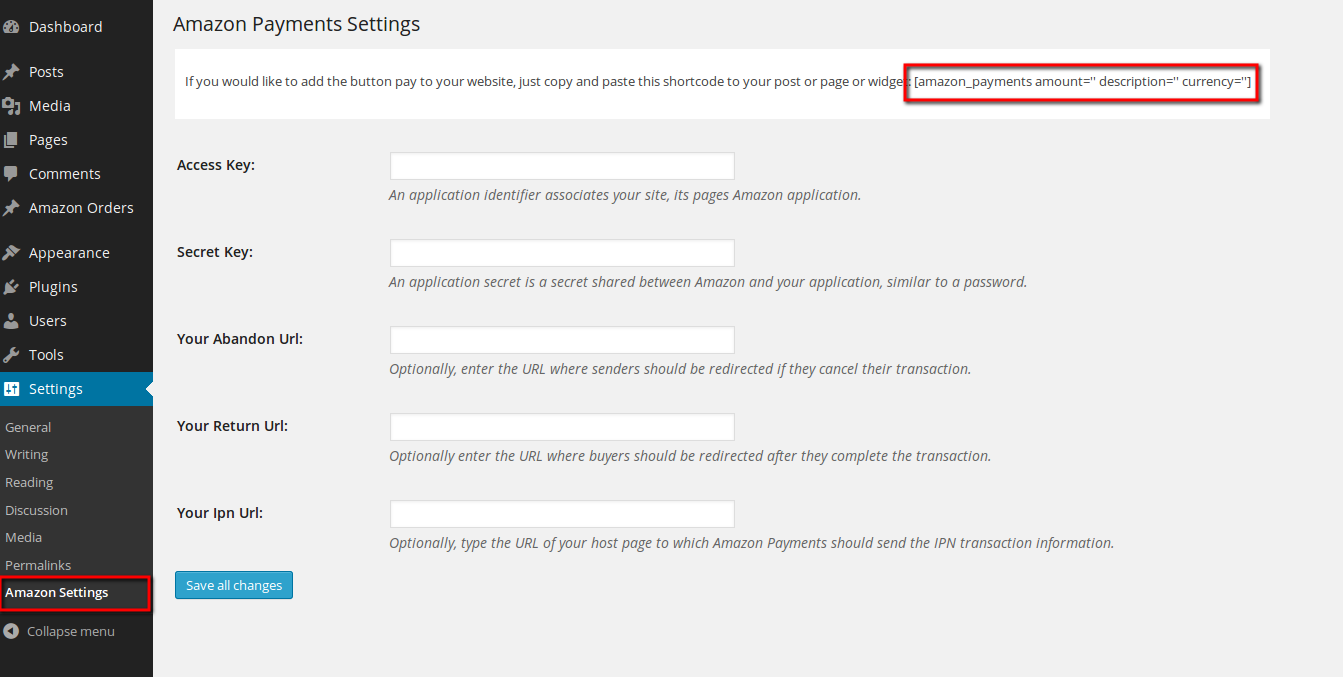Click the Dashboard gauge icon
The height and width of the screenshot is (677, 1343).
11,27
